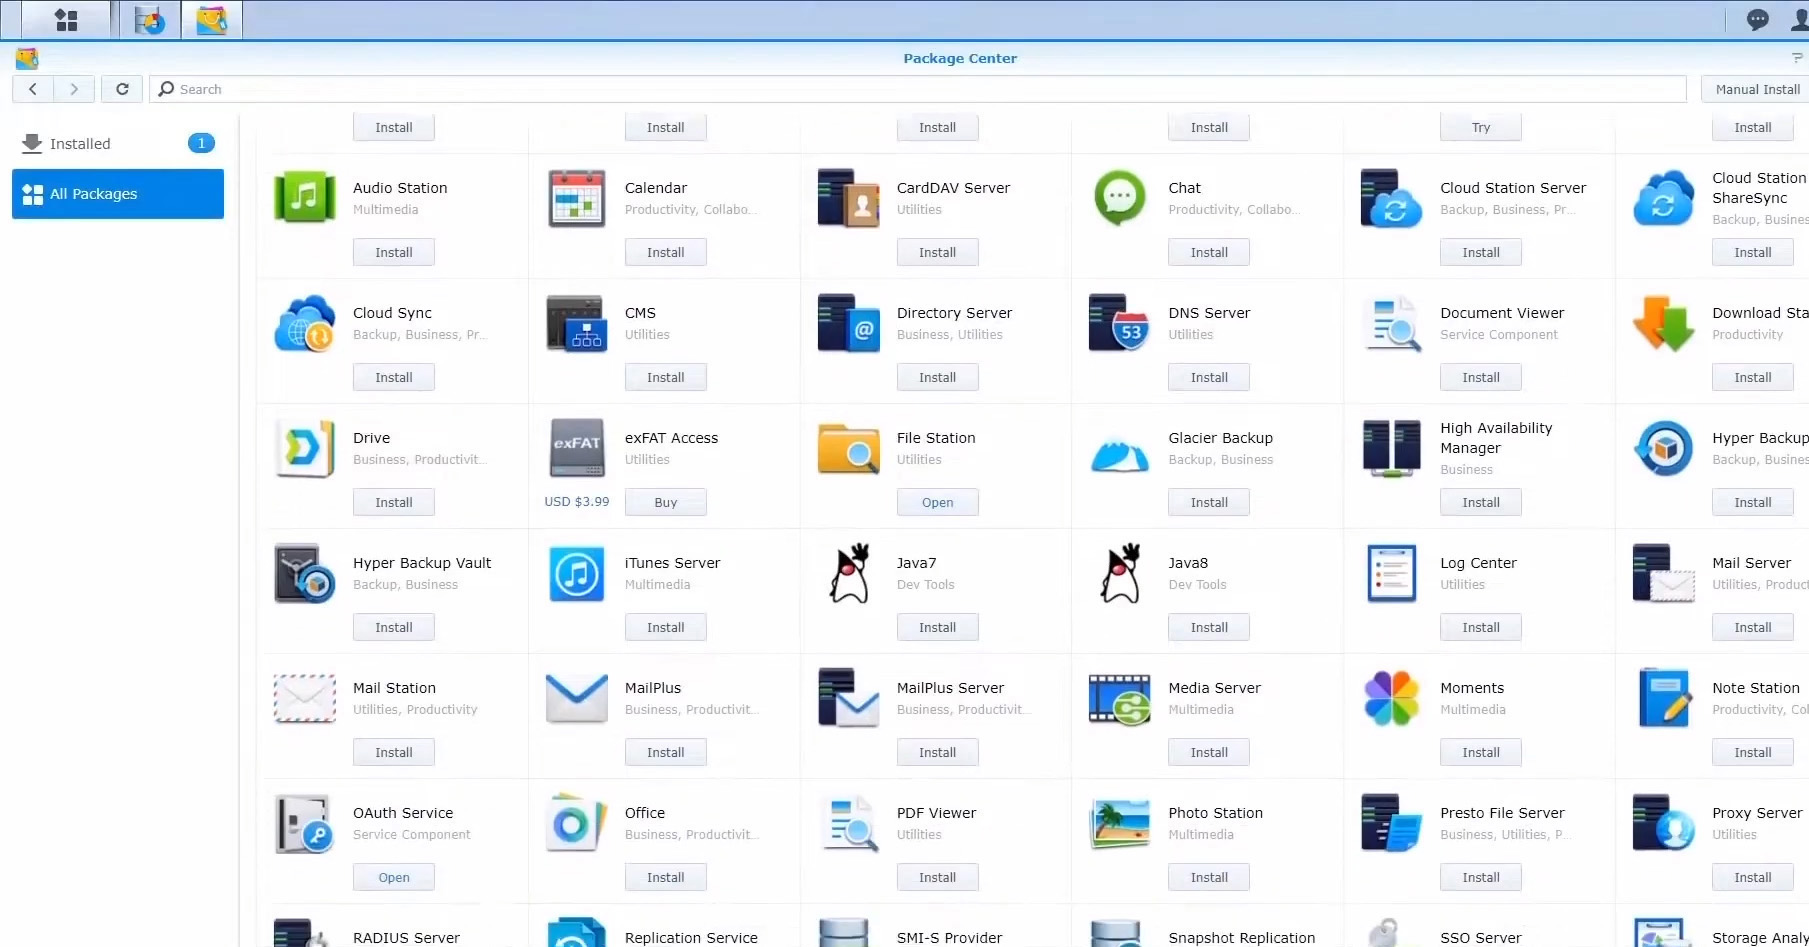1809x947 pixels.
Task: Buy exFAT Access package
Action: coord(666,503)
